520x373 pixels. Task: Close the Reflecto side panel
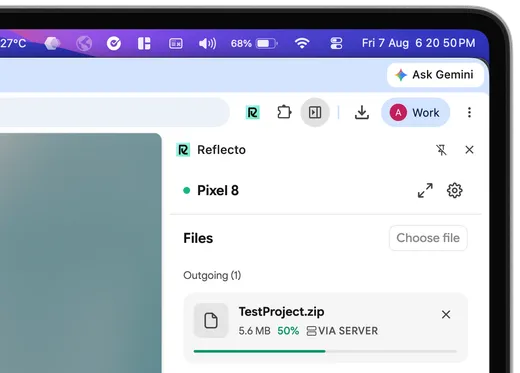coord(469,150)
